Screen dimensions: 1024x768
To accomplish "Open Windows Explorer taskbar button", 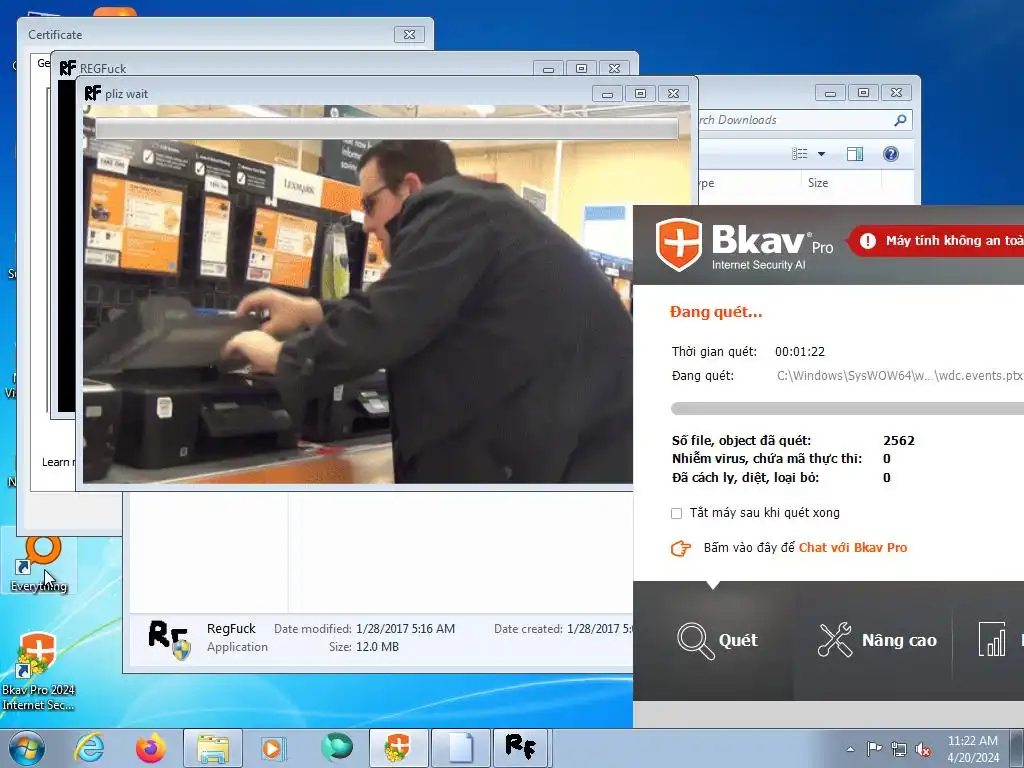I will coord(213,748).
